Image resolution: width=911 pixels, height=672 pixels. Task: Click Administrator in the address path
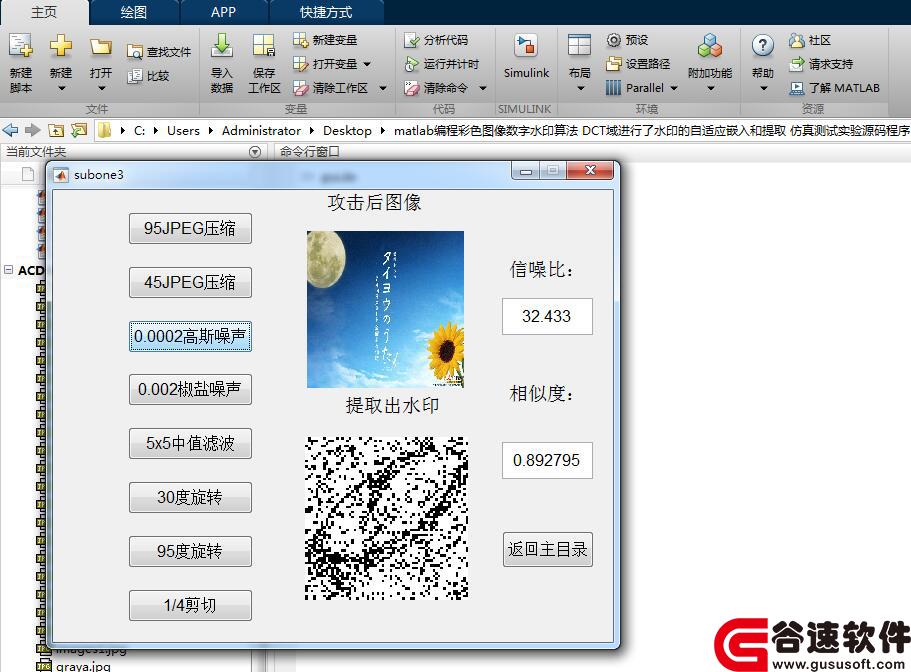point(261,131)
